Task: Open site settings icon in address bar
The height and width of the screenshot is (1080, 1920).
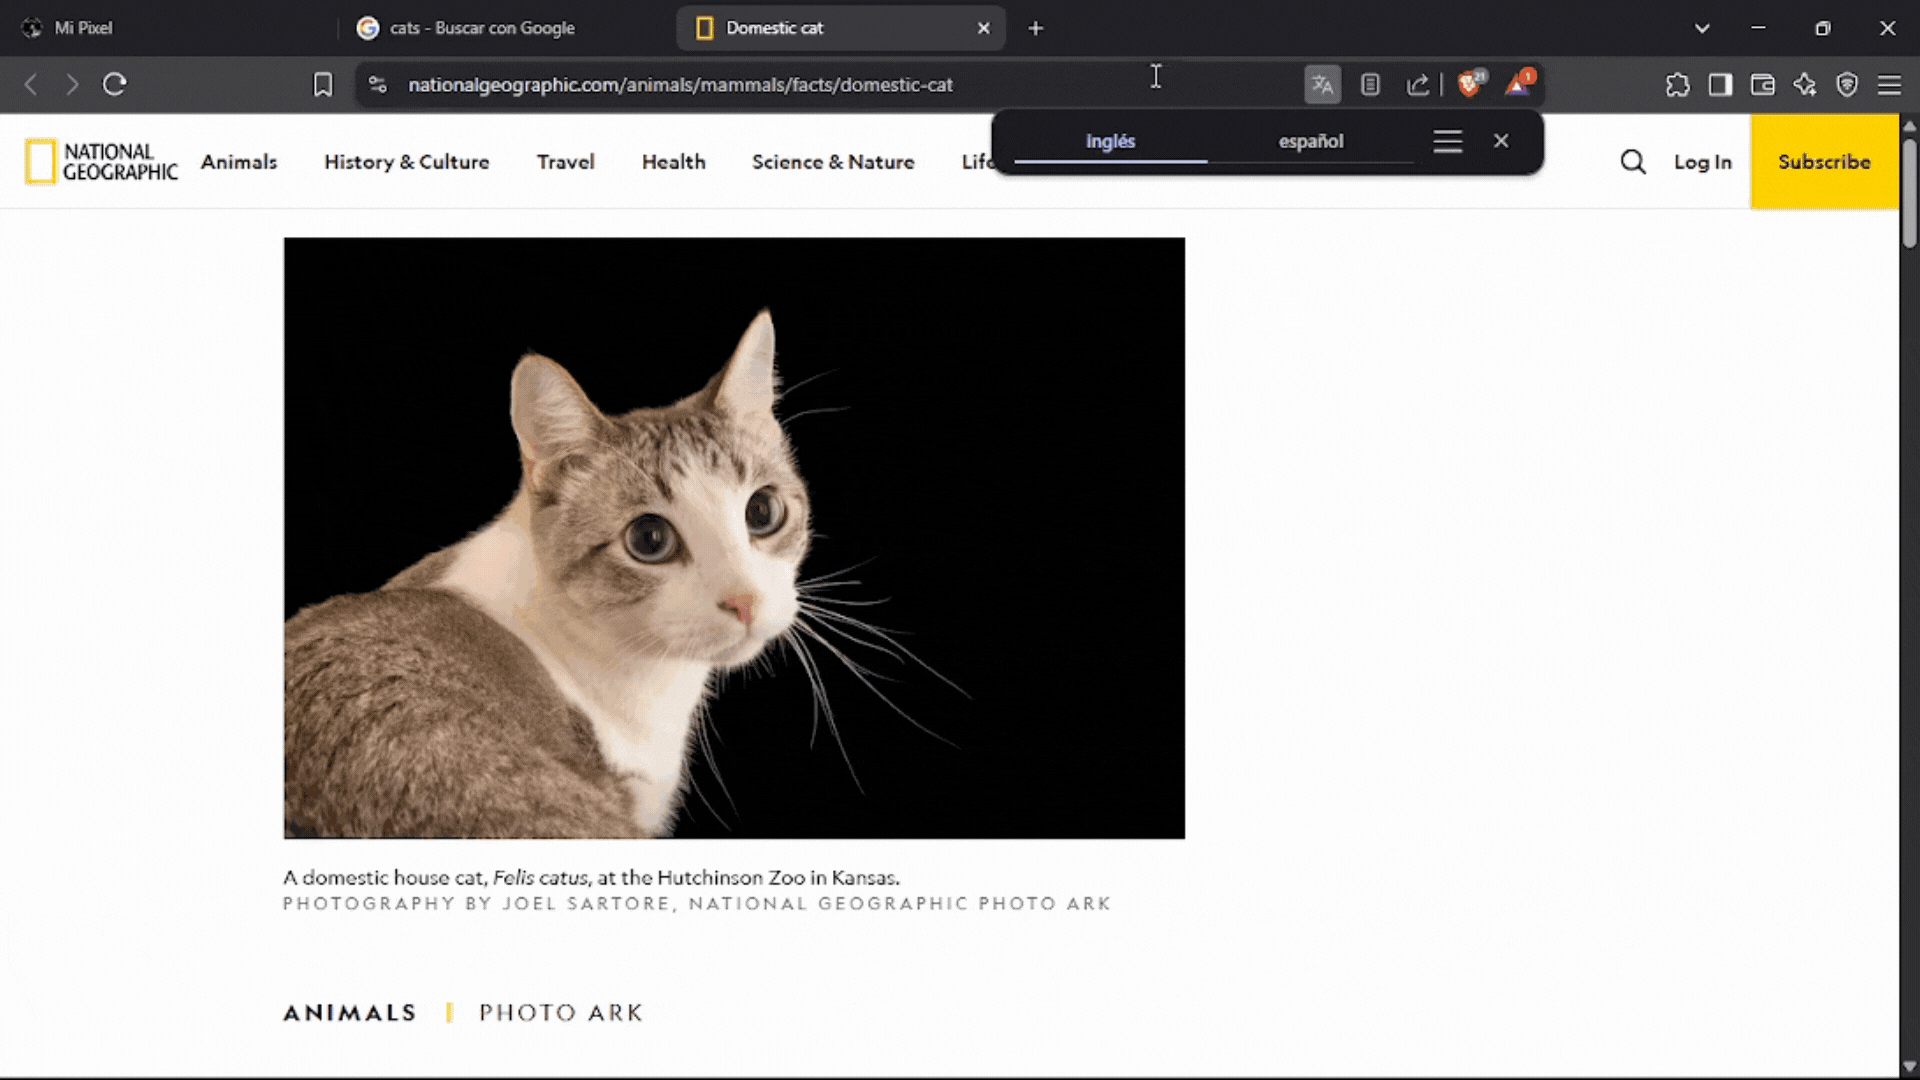Action: tap(378, 85)
